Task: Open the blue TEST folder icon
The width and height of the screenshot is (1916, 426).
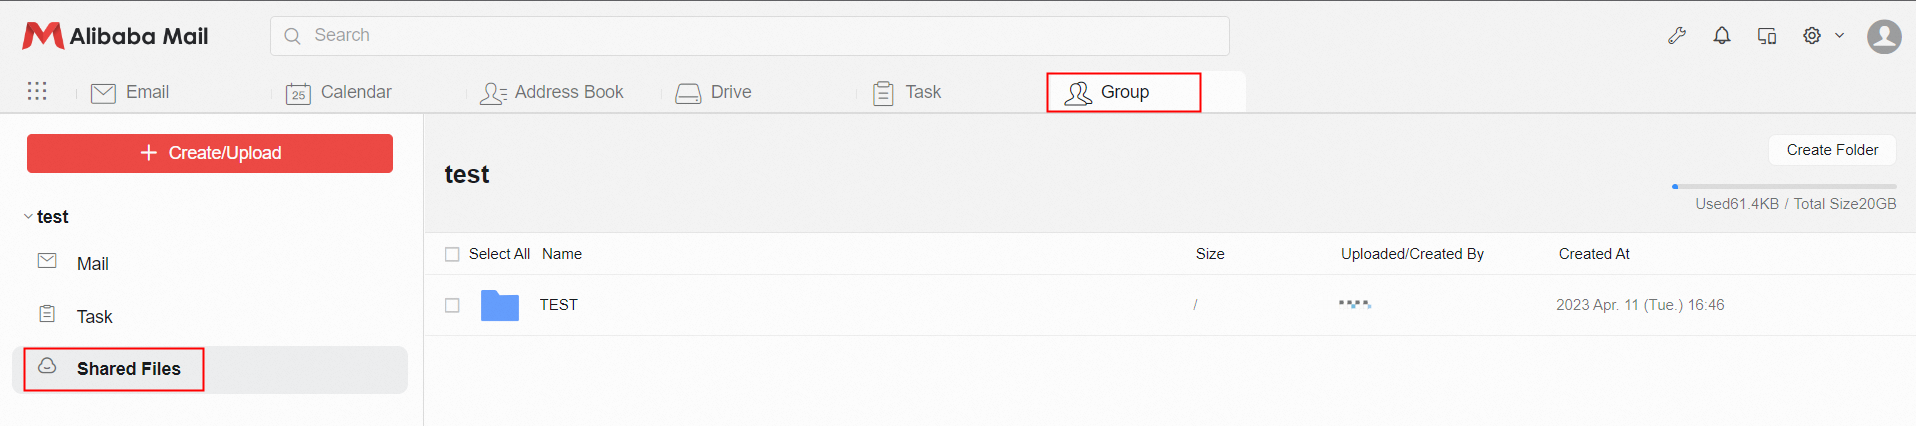Action: point(499,305)
